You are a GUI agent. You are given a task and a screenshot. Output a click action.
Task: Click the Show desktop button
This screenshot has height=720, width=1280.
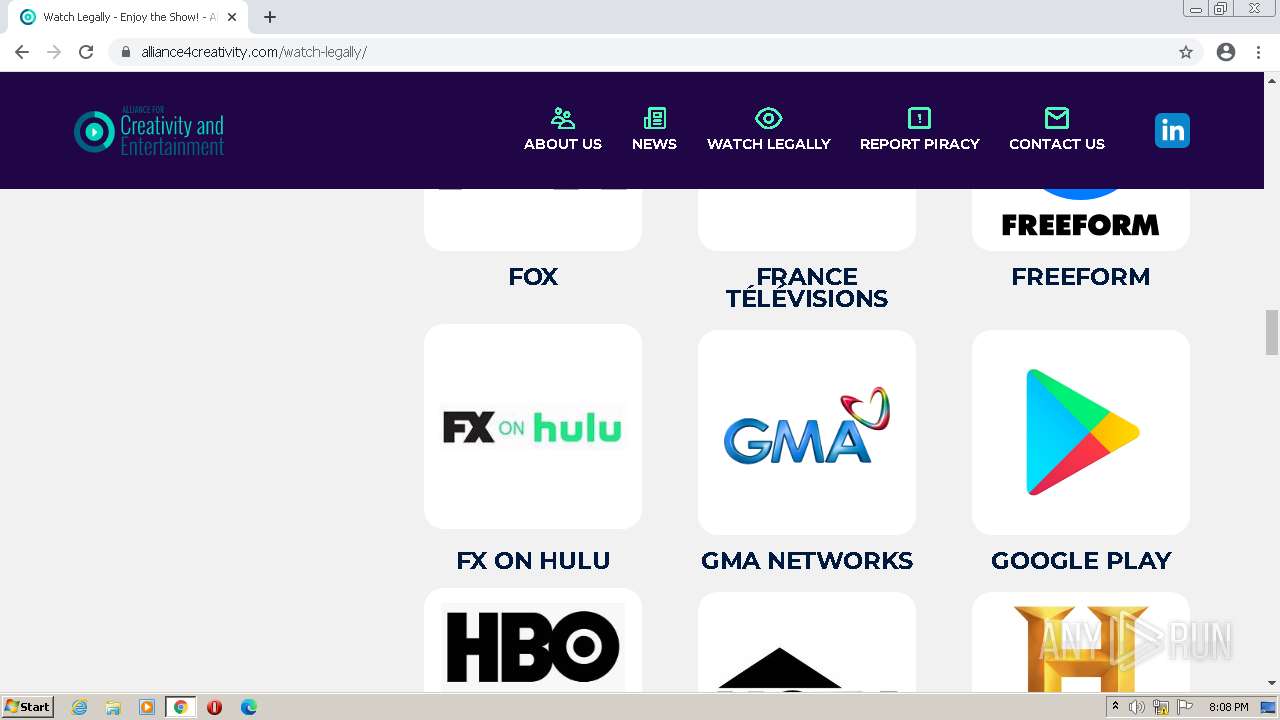click(x=1268, y=707)
